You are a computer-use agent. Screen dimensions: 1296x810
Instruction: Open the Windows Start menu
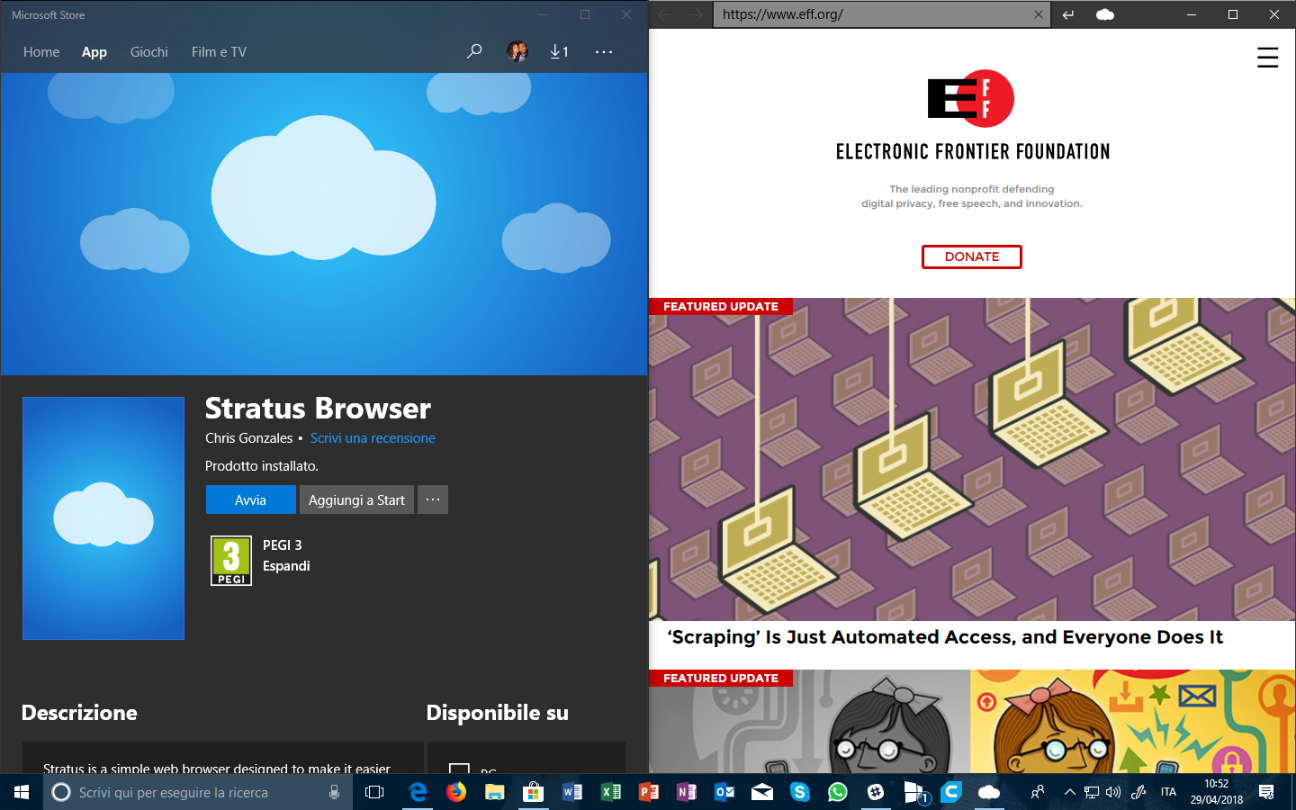[21, 792]
